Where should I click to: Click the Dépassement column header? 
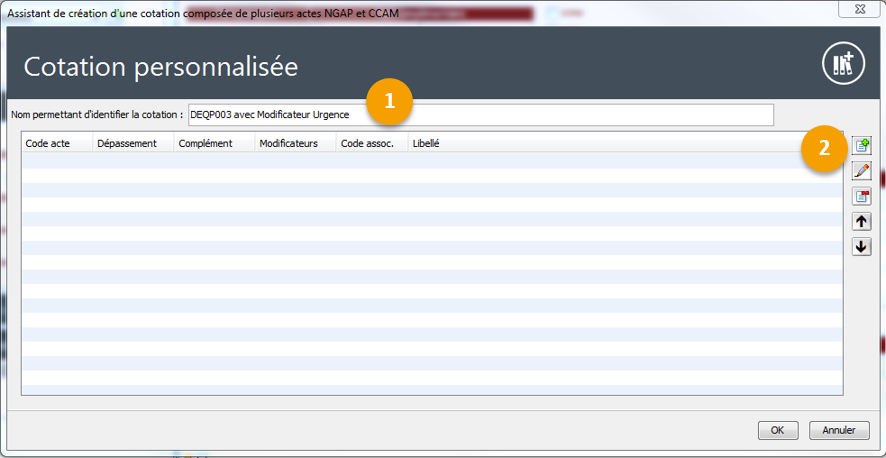132,144
